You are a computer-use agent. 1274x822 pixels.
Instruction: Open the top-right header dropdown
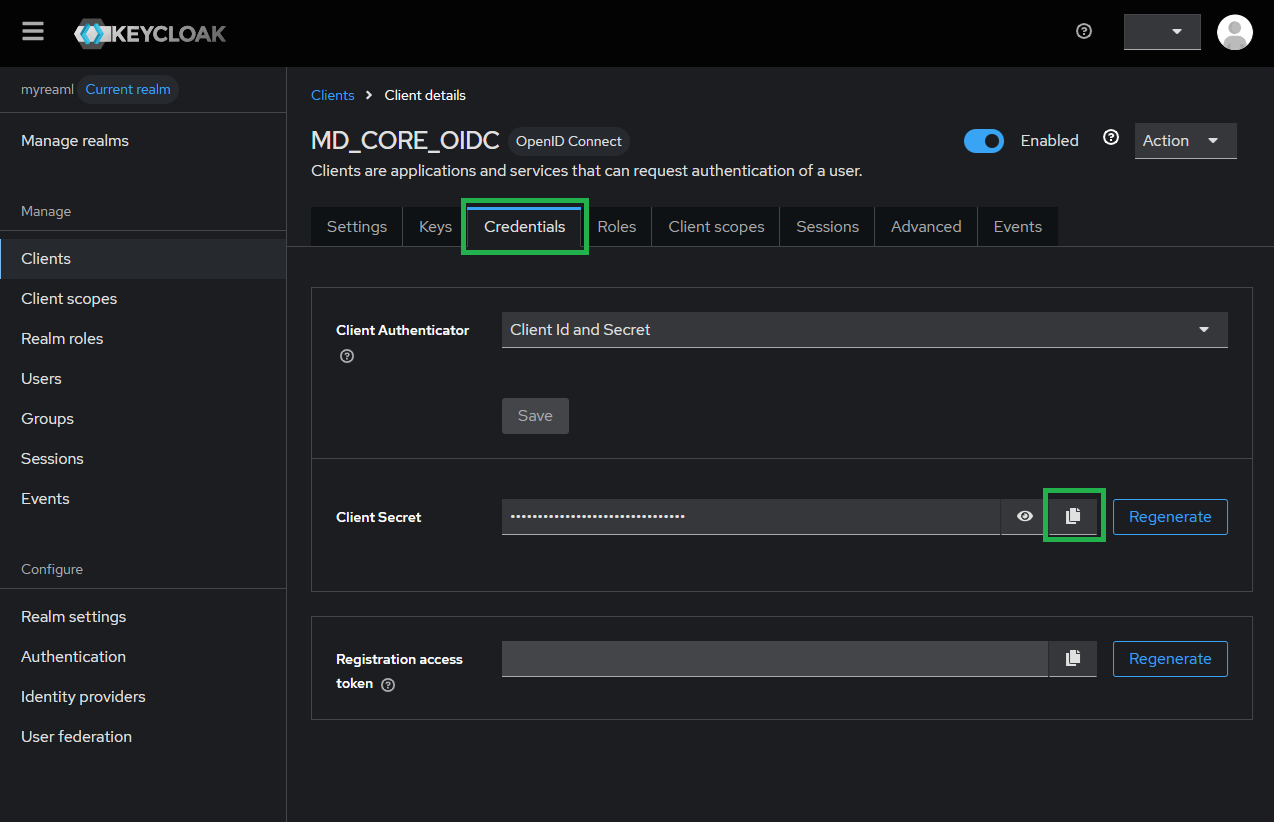1161,32
